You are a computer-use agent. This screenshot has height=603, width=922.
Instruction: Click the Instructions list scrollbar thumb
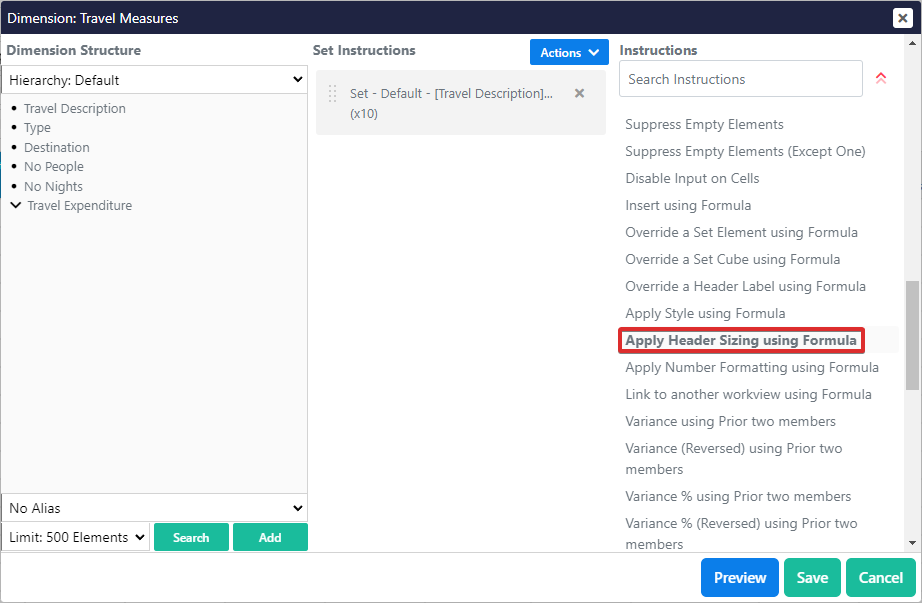(911, 335)
